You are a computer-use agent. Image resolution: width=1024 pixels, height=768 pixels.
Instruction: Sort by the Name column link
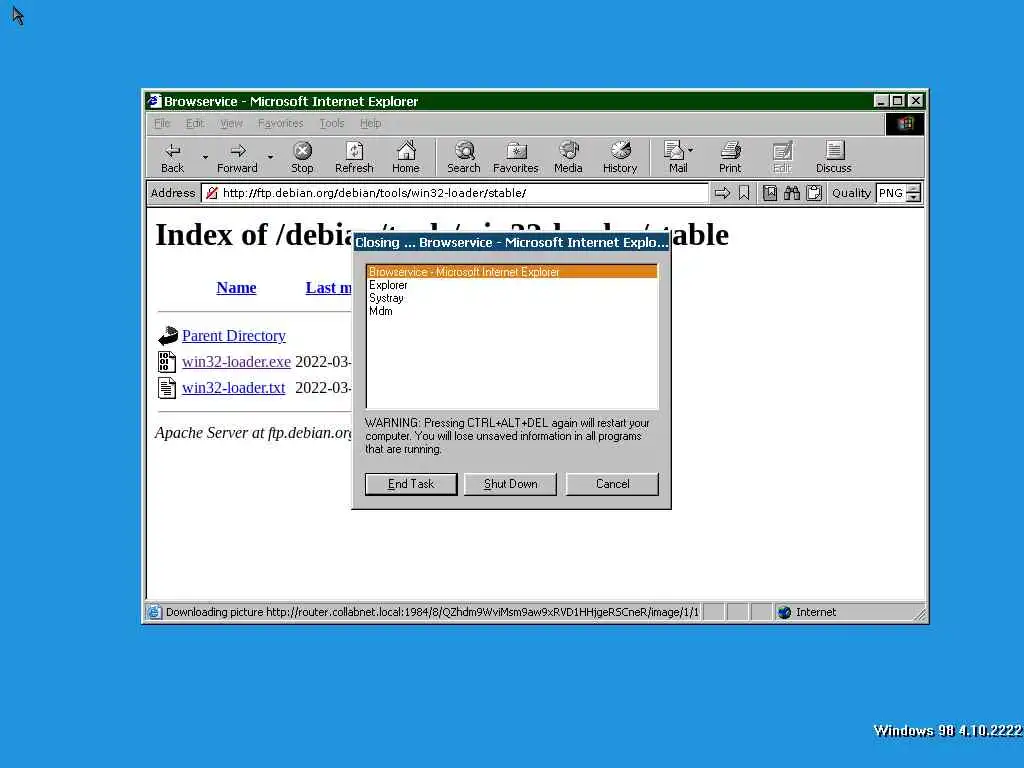coord(236,288)
